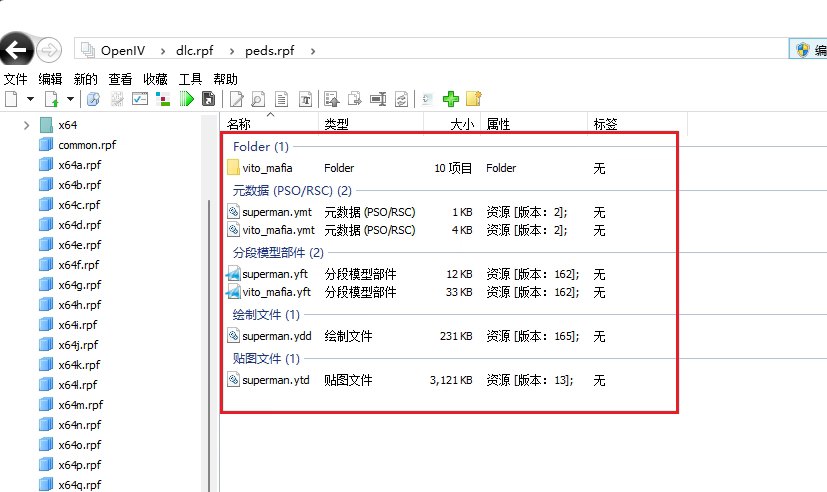827x492 pixels.
Task: Click the magnifier search document icon
Action: point(259,99)
